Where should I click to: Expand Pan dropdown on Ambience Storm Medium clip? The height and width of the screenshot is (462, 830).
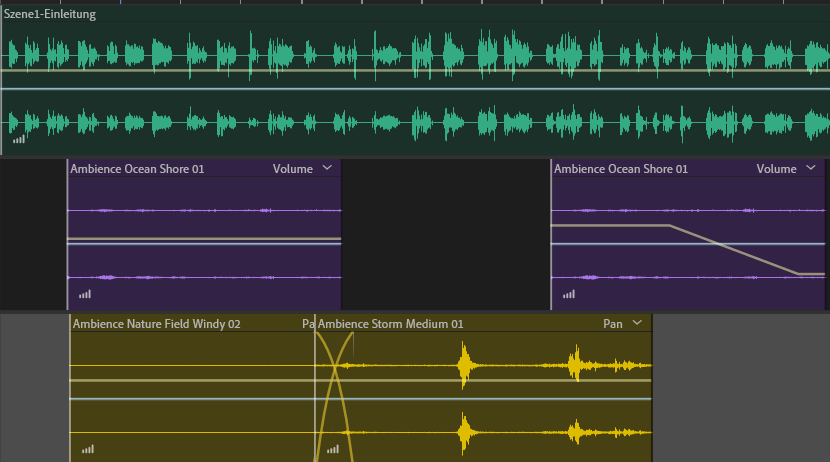637,324
